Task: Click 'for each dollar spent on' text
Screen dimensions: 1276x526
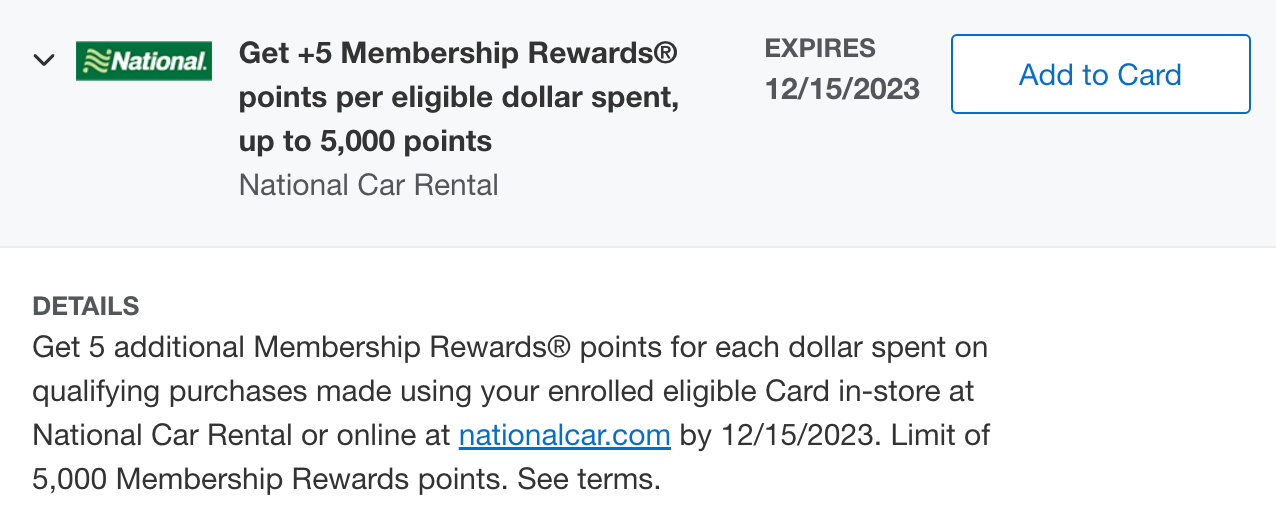Action: click(783, 348)
